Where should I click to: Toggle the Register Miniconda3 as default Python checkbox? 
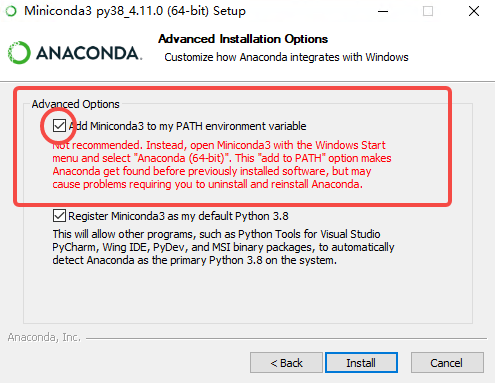click(x=59, y=216)
